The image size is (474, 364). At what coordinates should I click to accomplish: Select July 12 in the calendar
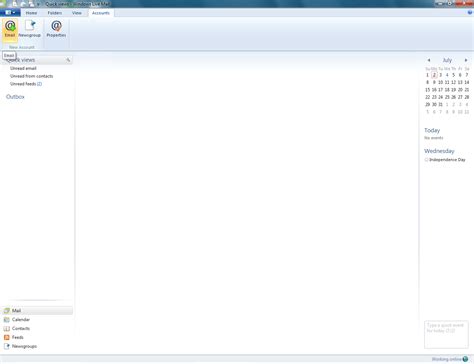click(x=453, y=82)
